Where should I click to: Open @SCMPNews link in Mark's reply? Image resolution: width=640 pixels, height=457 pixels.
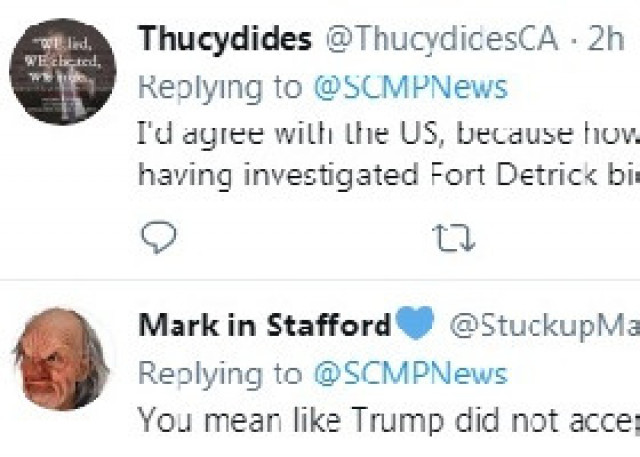tap(410, 373)
